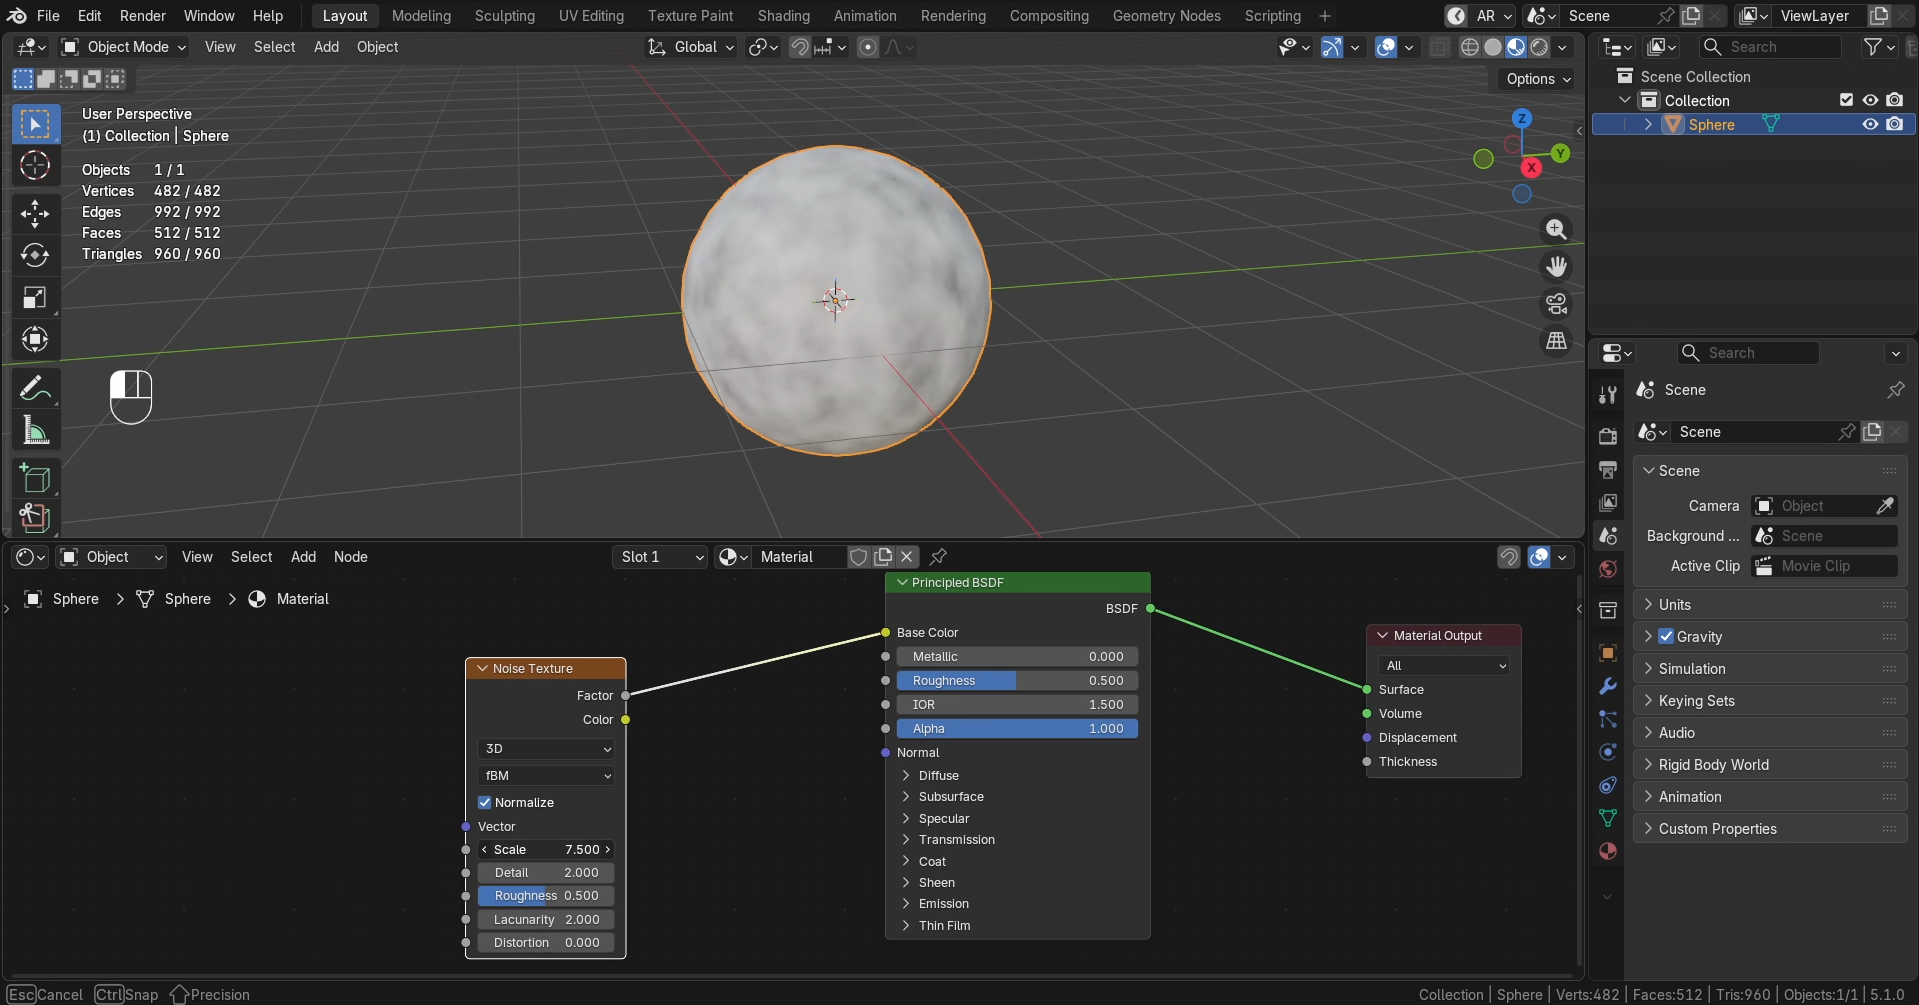Click the outliner Search field

(x=1770, y=47)
